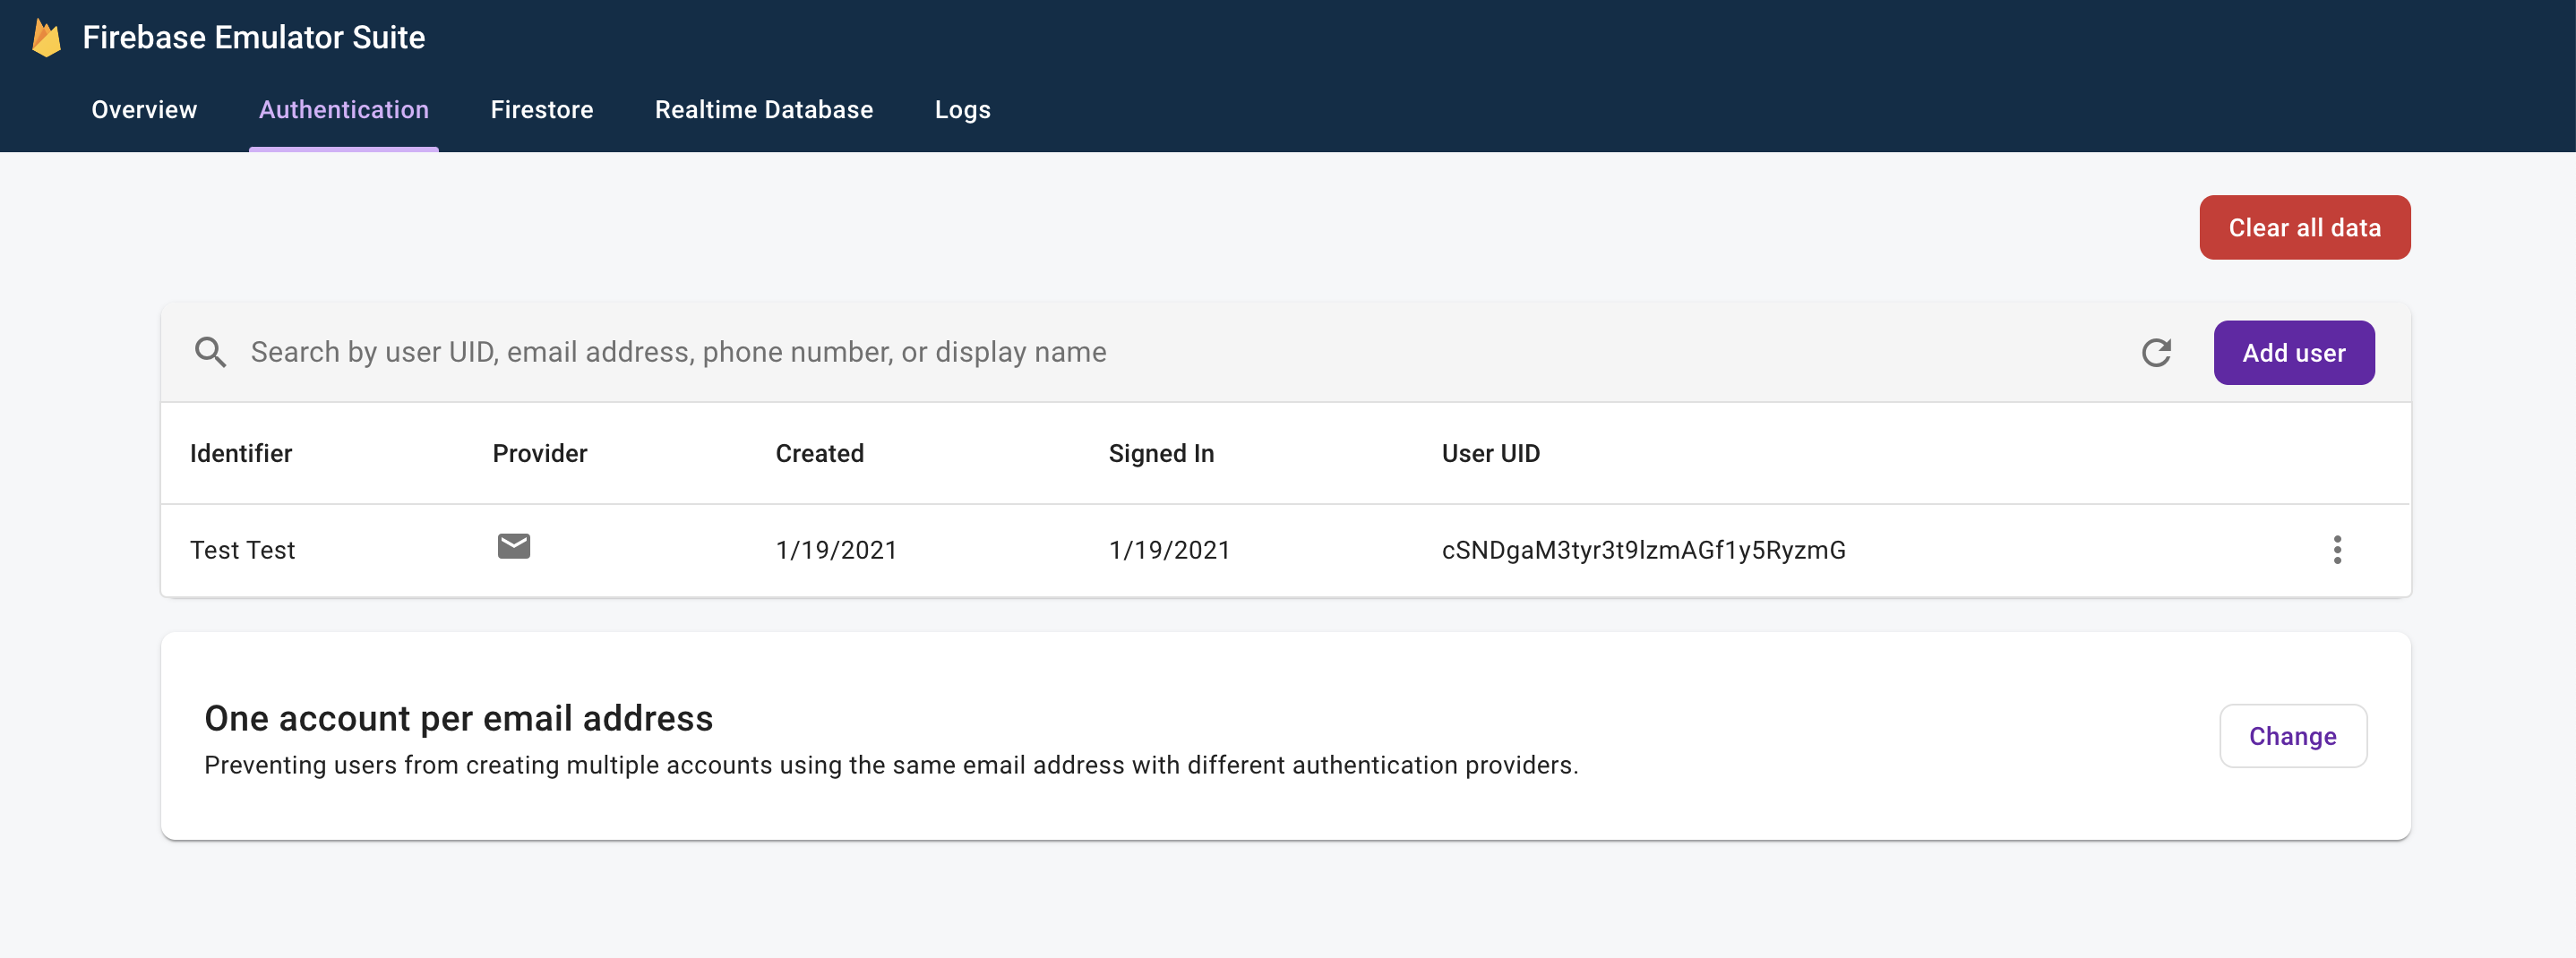Open the Firestore tab
2576x958 pixels.
[541, 110]
